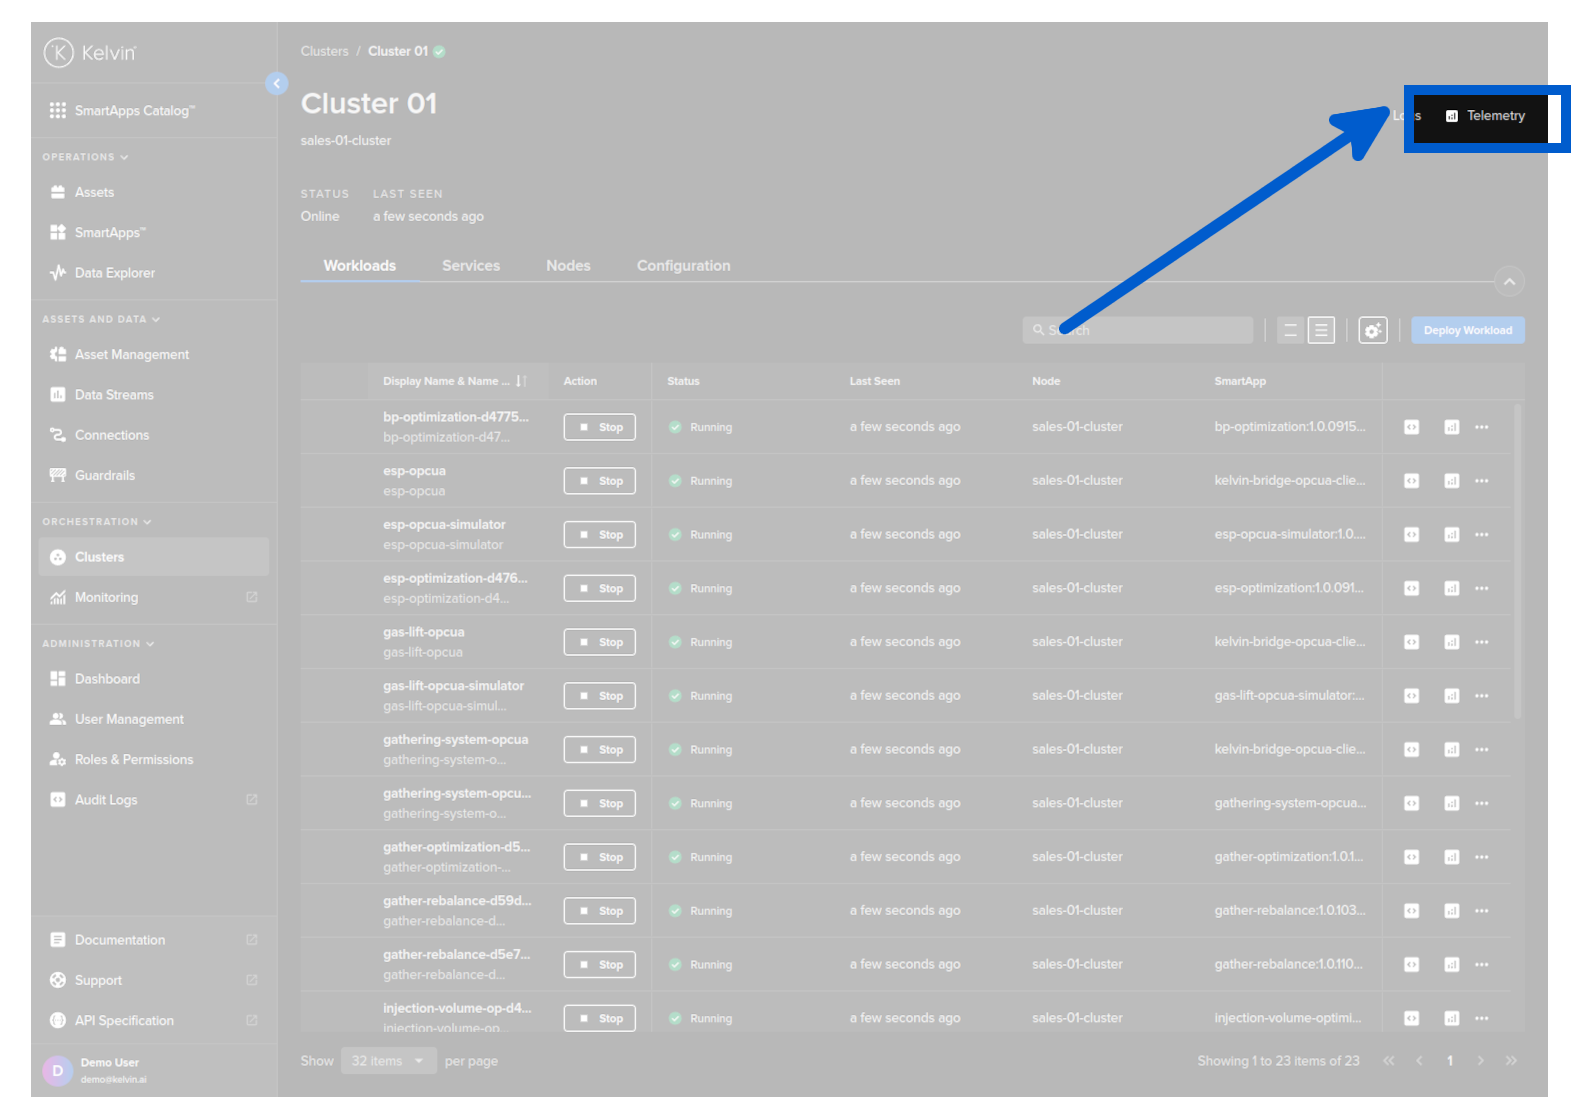Open telemetry icon for bp-optimization workload row
The height and width of the screenshot is (1120, 1580).
click(x=1451, y=427)
